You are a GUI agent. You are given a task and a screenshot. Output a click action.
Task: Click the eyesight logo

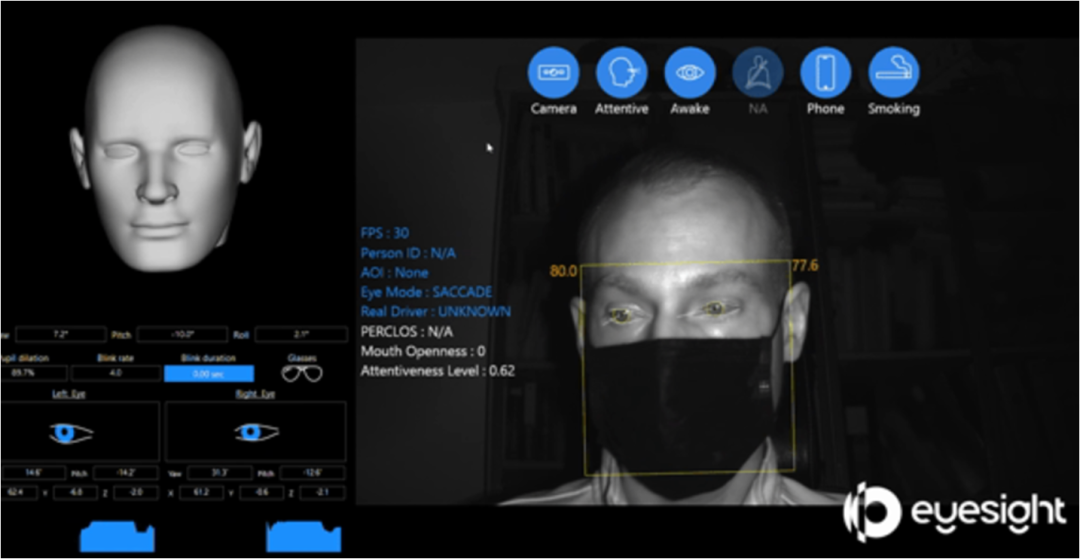click(954, 512)
